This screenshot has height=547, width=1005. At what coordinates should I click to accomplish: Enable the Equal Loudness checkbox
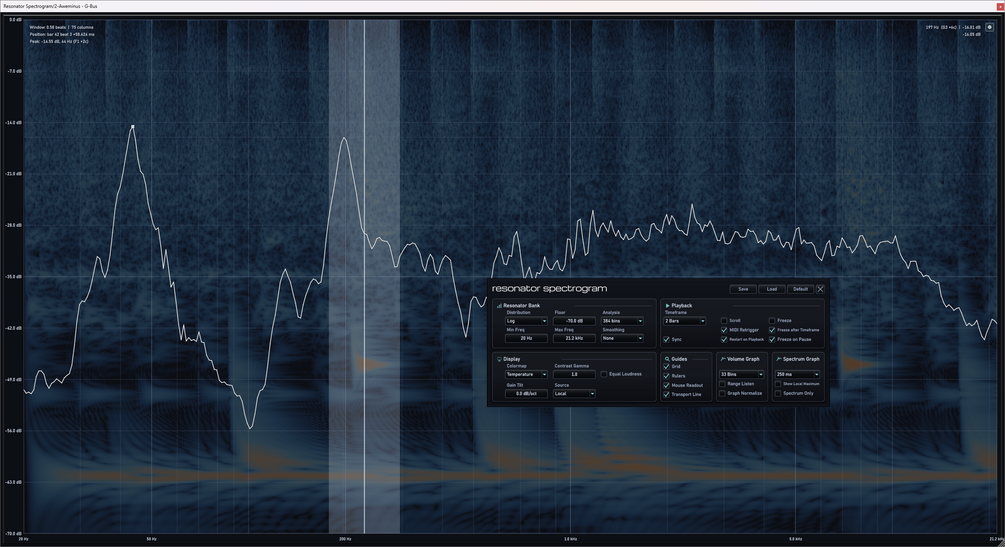click(604, 374)
